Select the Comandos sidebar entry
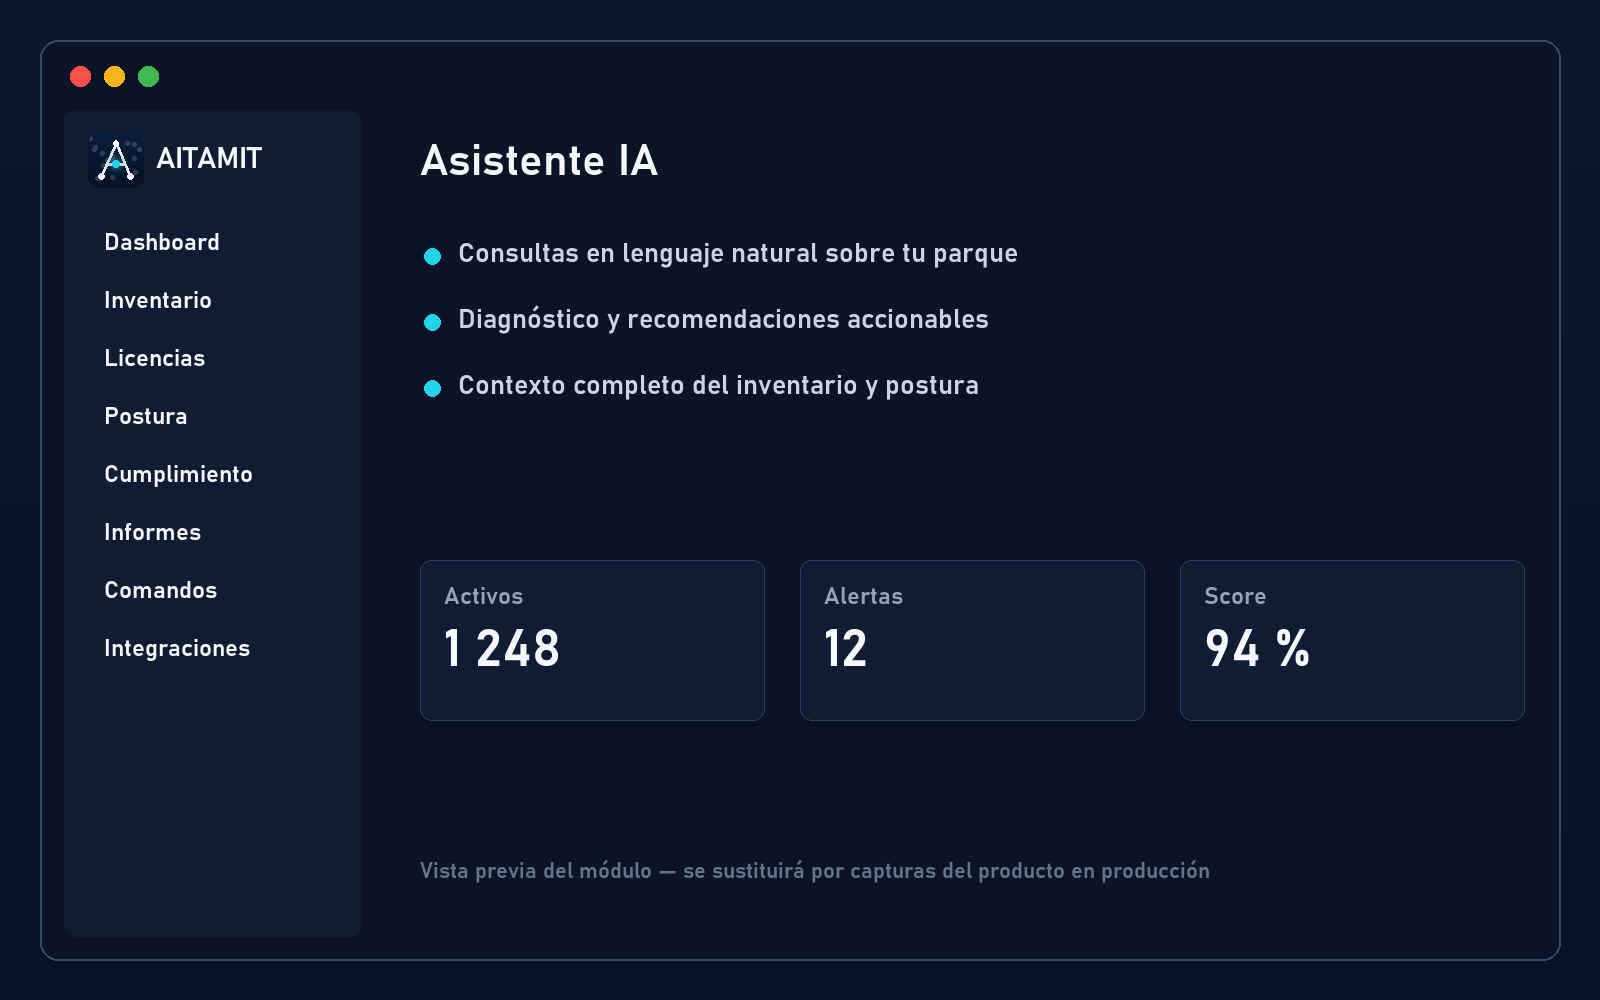The image size is (1600, 1000). pos(161,591)
